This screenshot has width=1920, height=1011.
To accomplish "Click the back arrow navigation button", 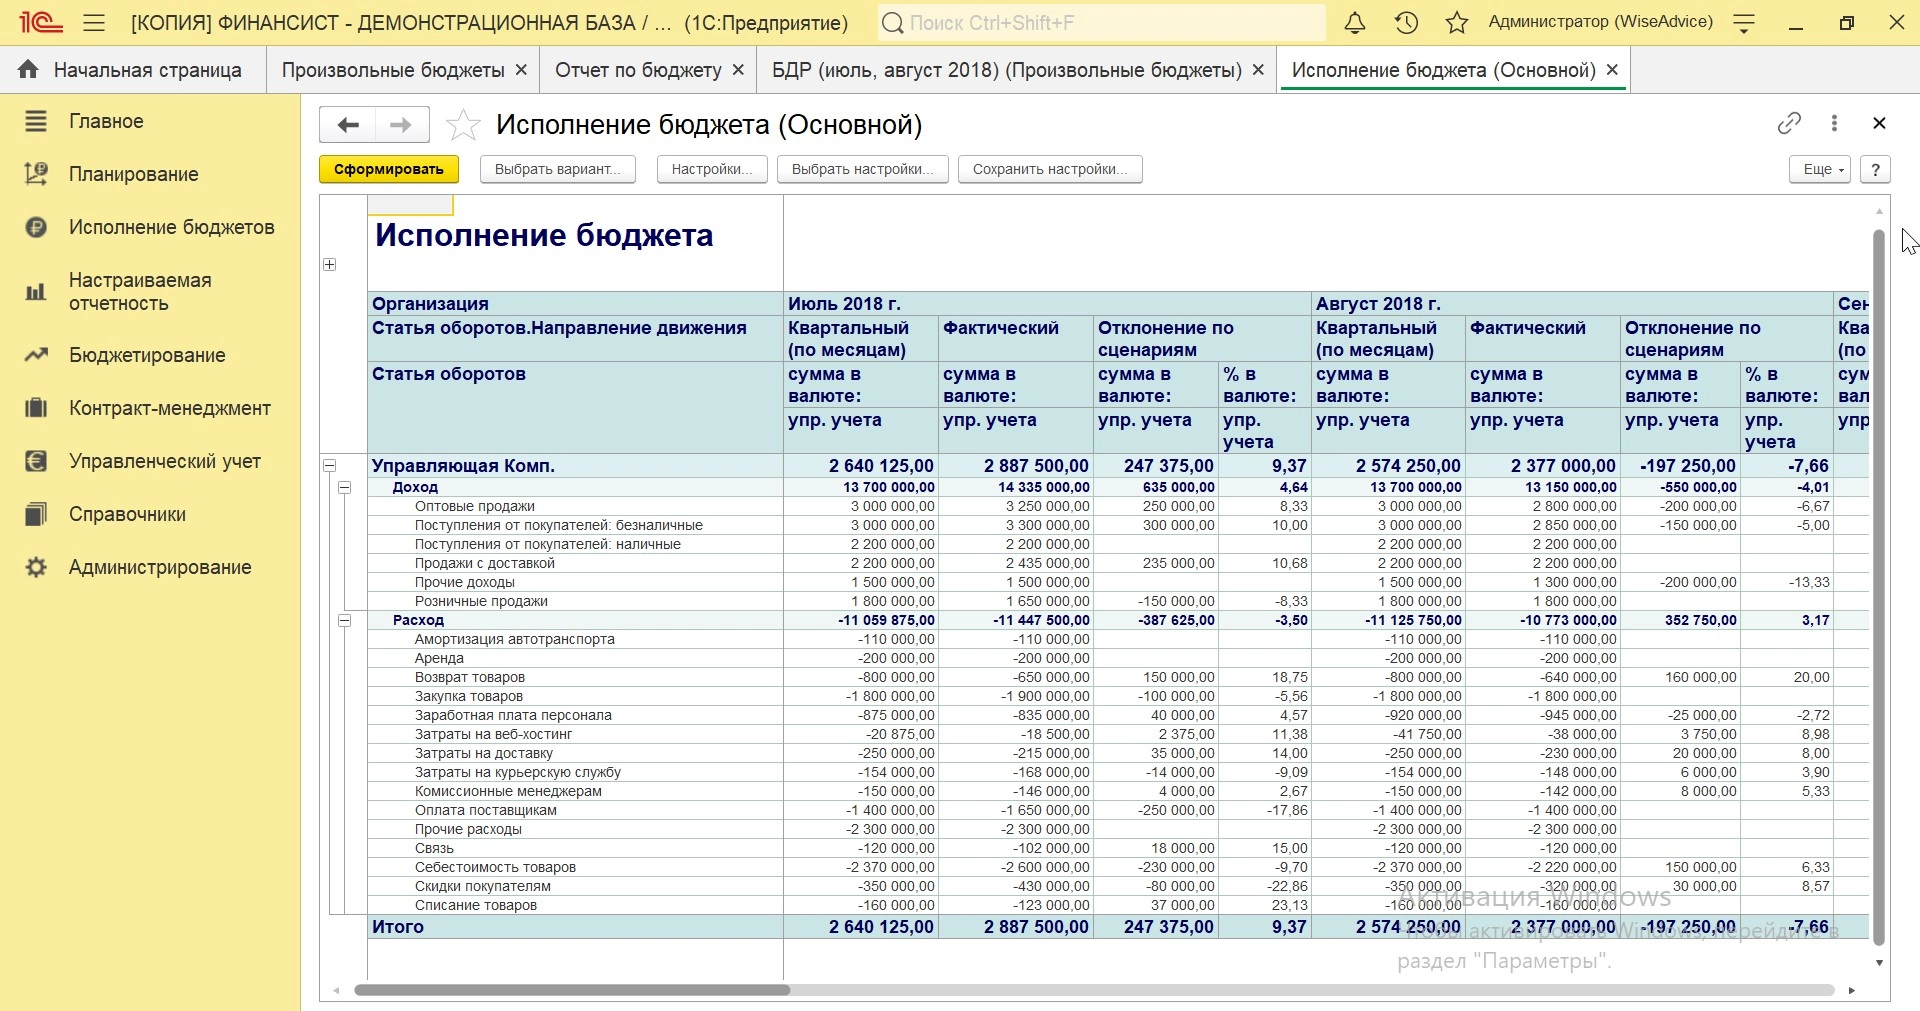I will 347,125.
